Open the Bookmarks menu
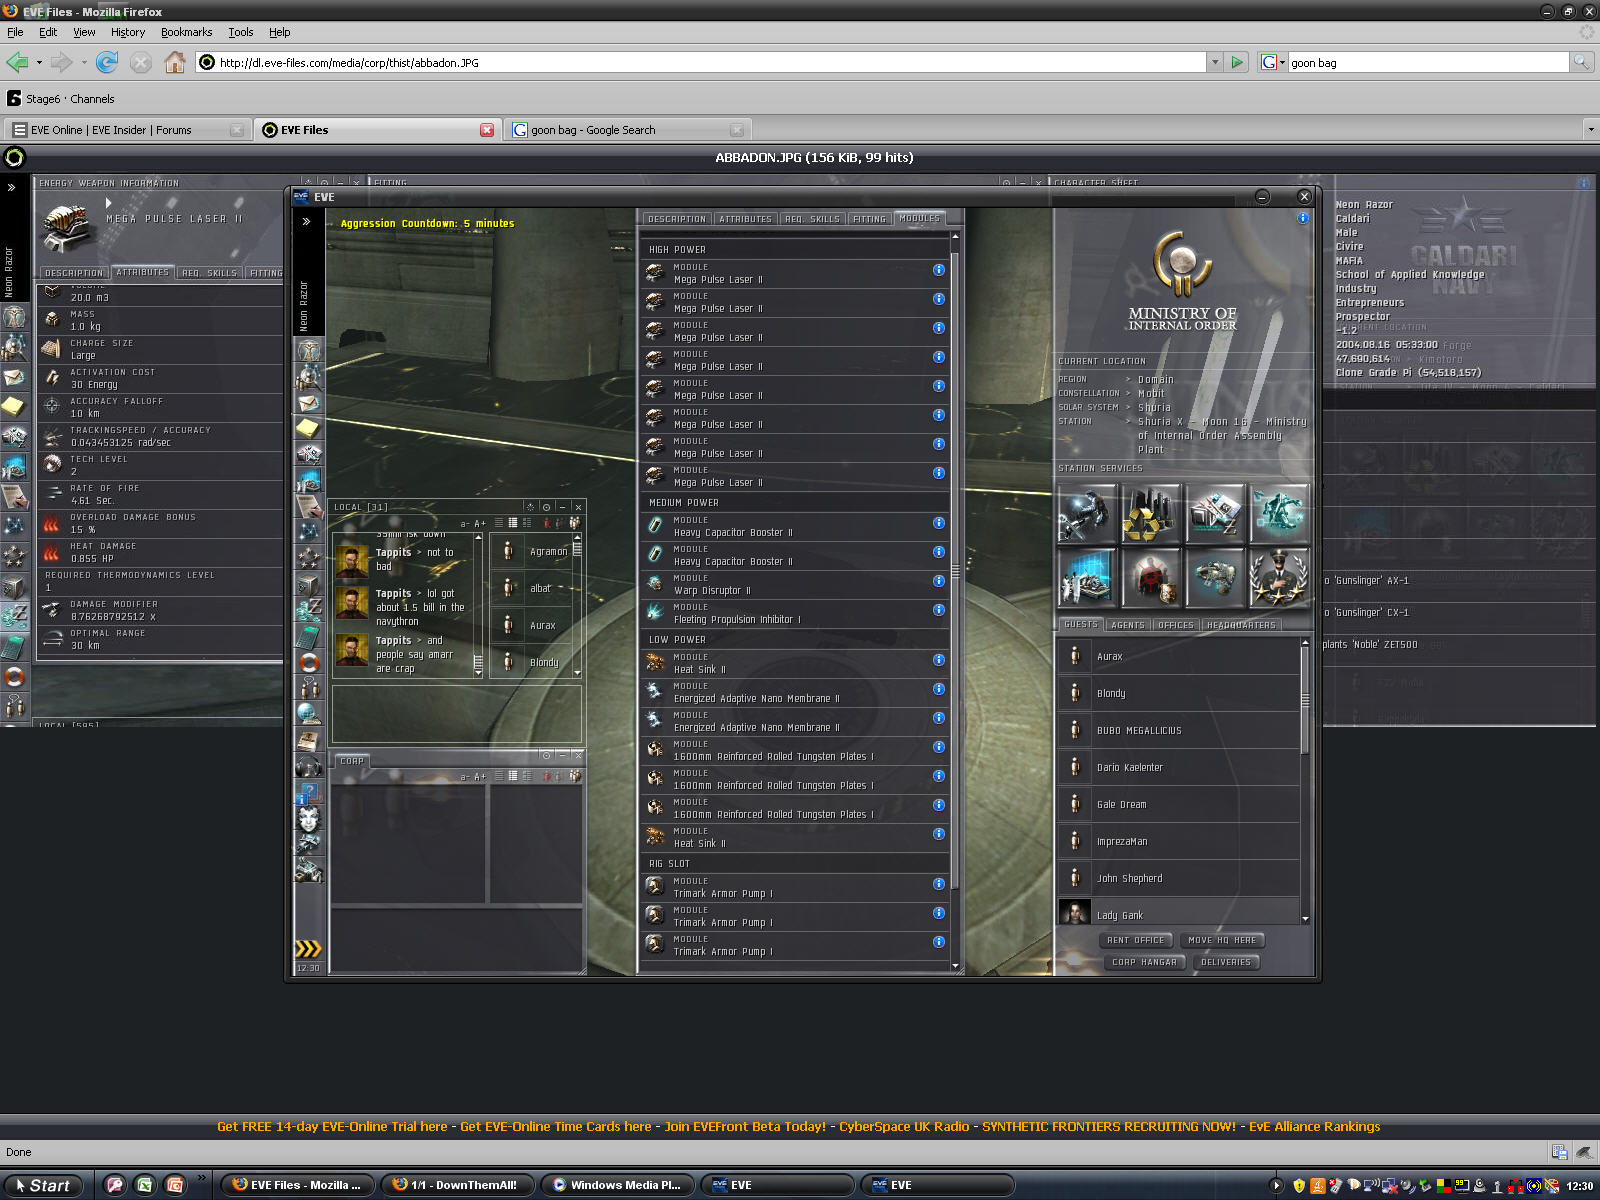This screenshot has width=1600, height=1200. click(186, 32)
